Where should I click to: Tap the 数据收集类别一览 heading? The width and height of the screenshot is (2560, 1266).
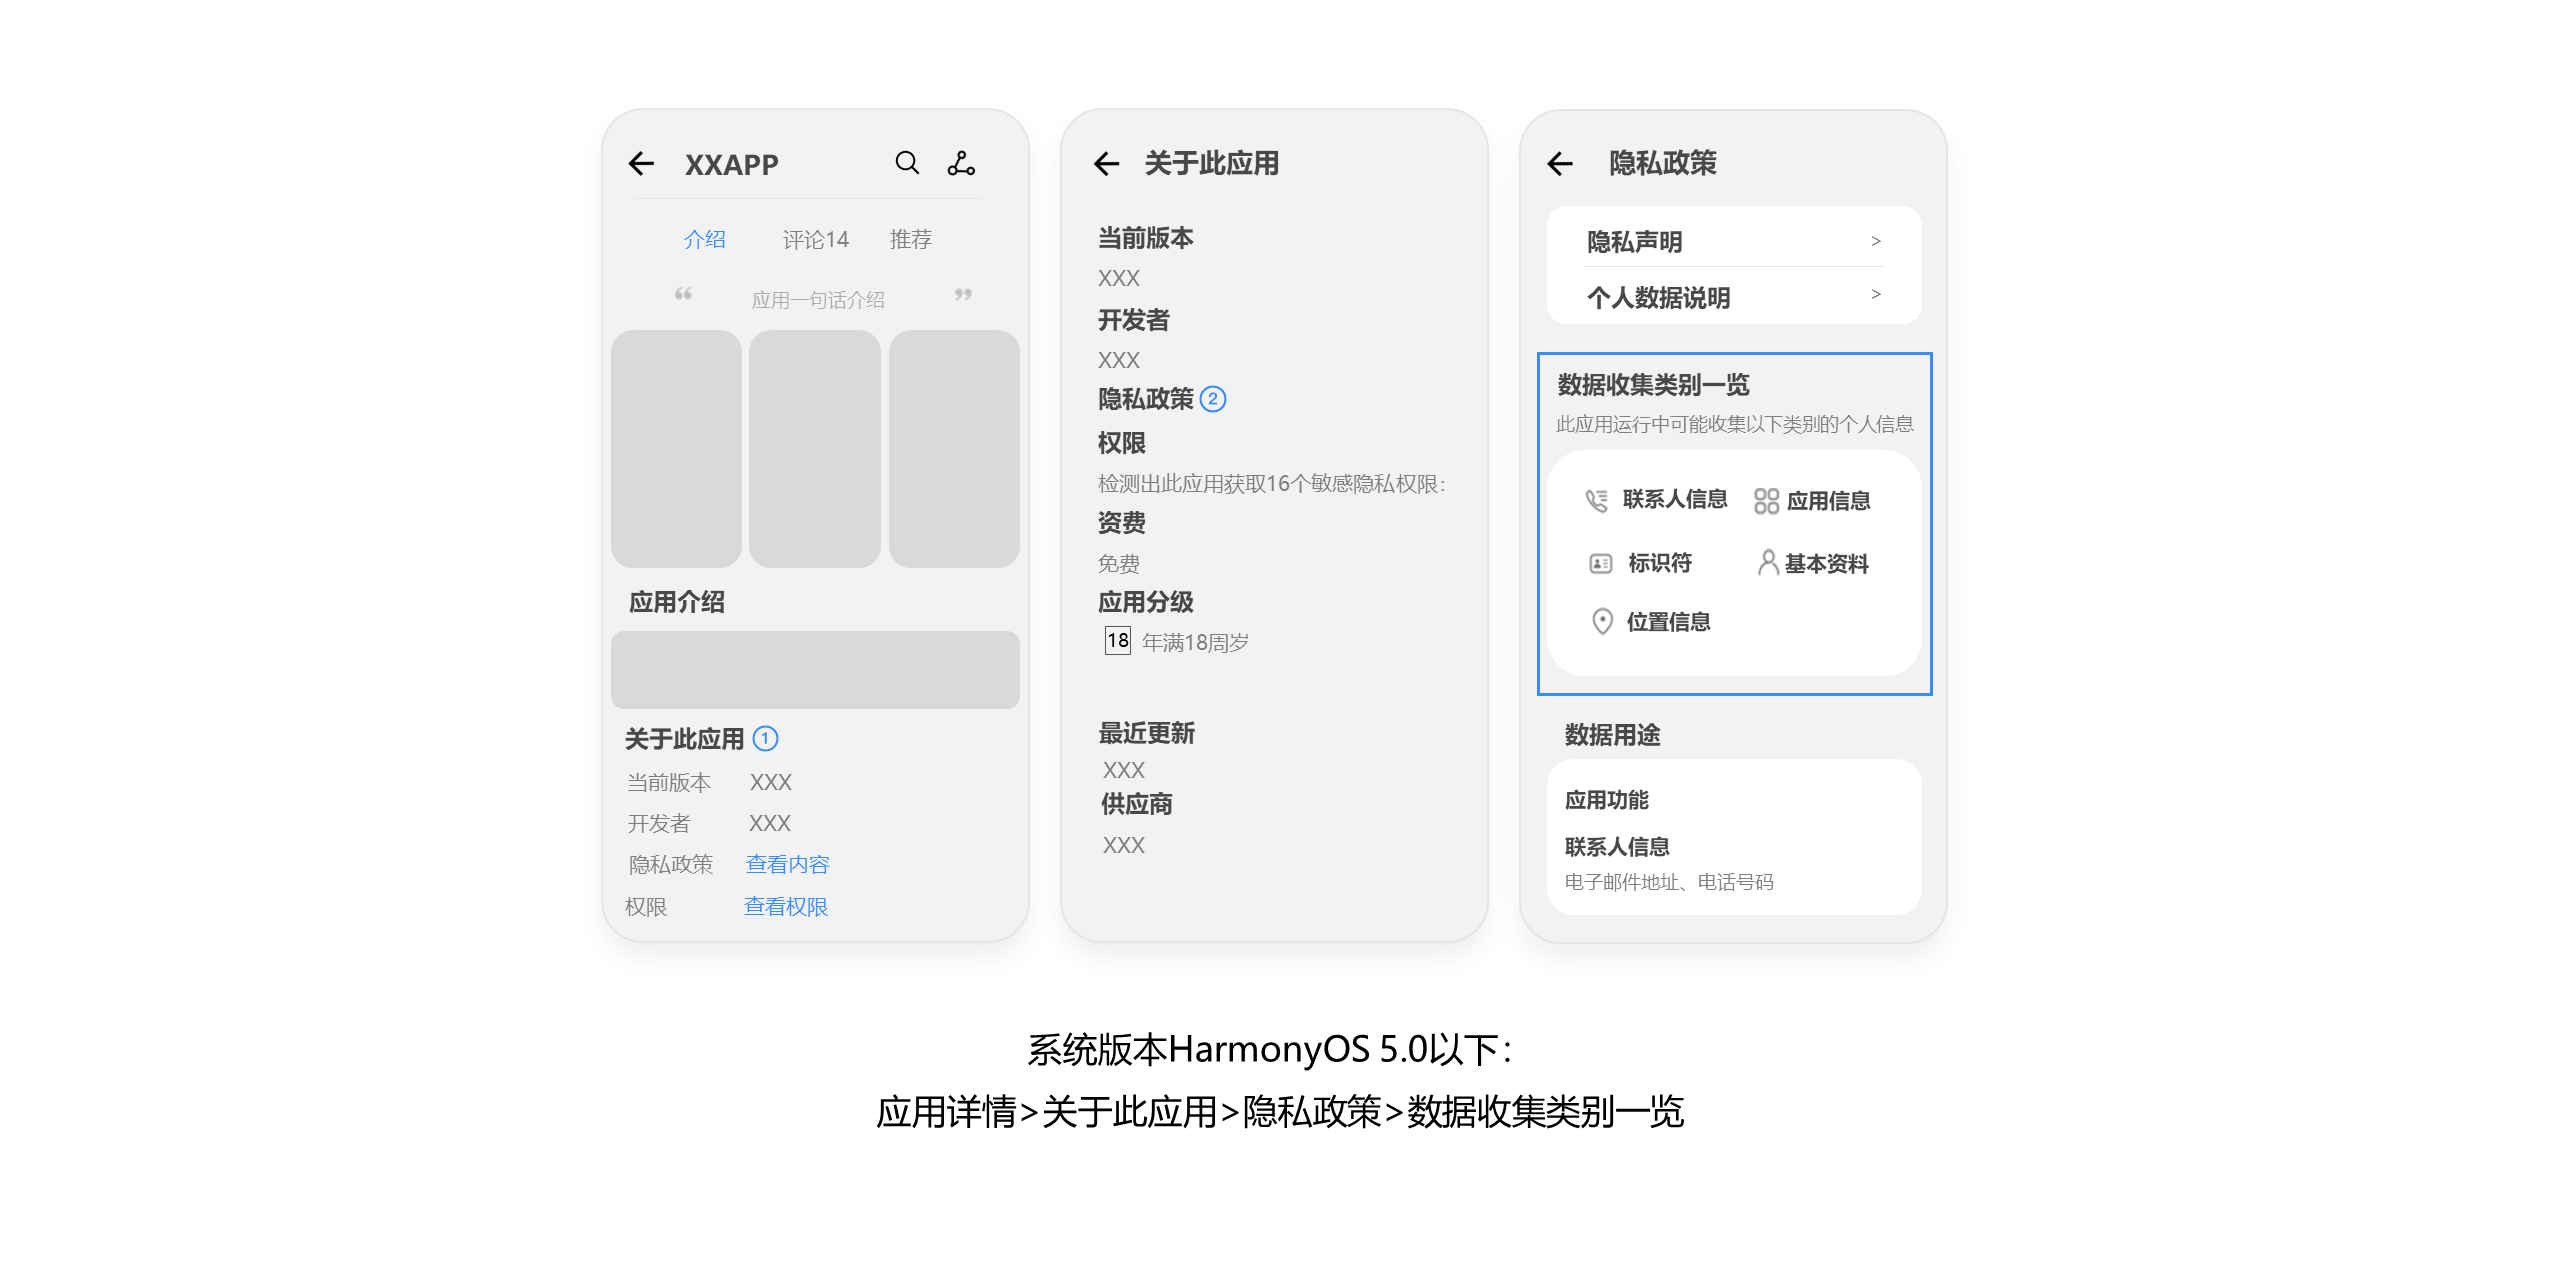coord(1653,385)
